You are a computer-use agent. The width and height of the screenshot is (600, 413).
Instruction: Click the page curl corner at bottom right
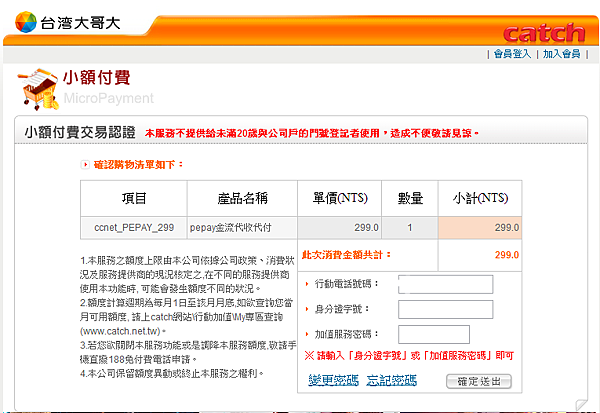[x=581, y=404]
